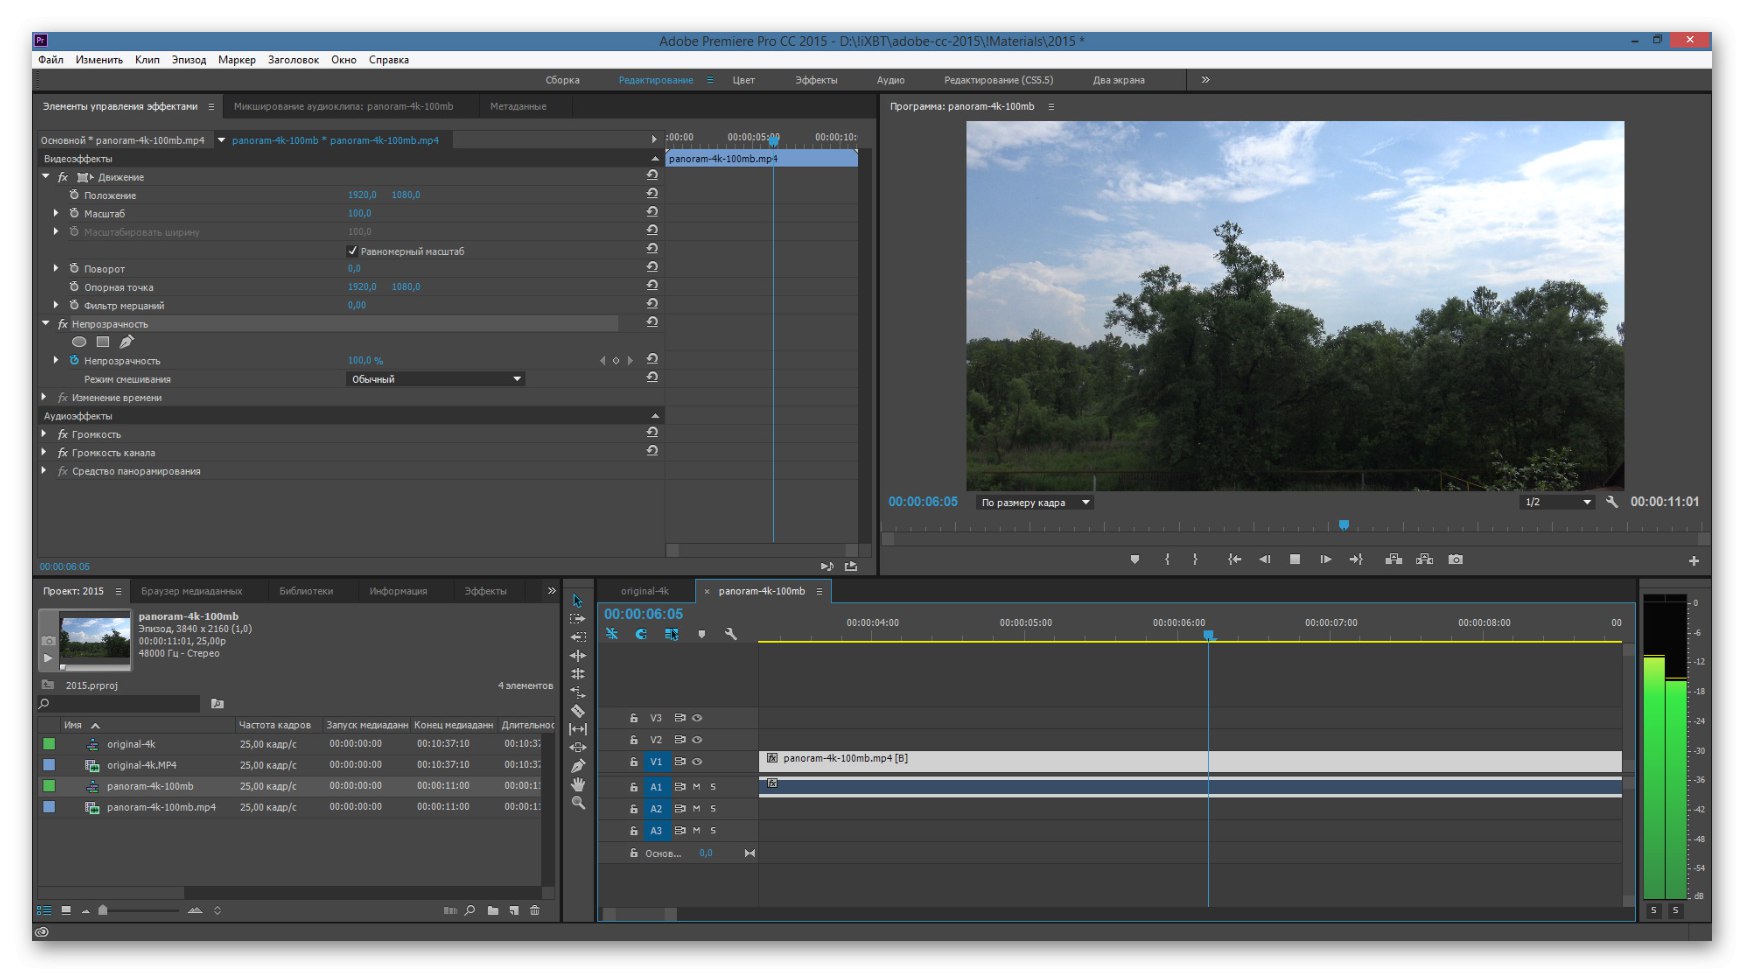Expand the Time Remapping effect
1744x973 pixels.
point(44,397)
